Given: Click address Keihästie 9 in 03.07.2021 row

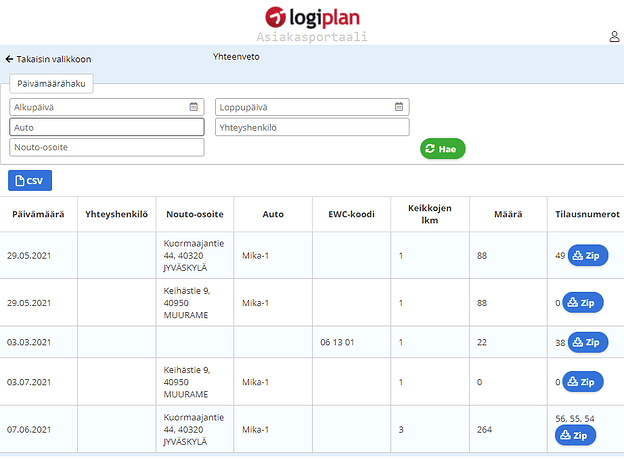Looking at the screenshot, I should 187,382.
